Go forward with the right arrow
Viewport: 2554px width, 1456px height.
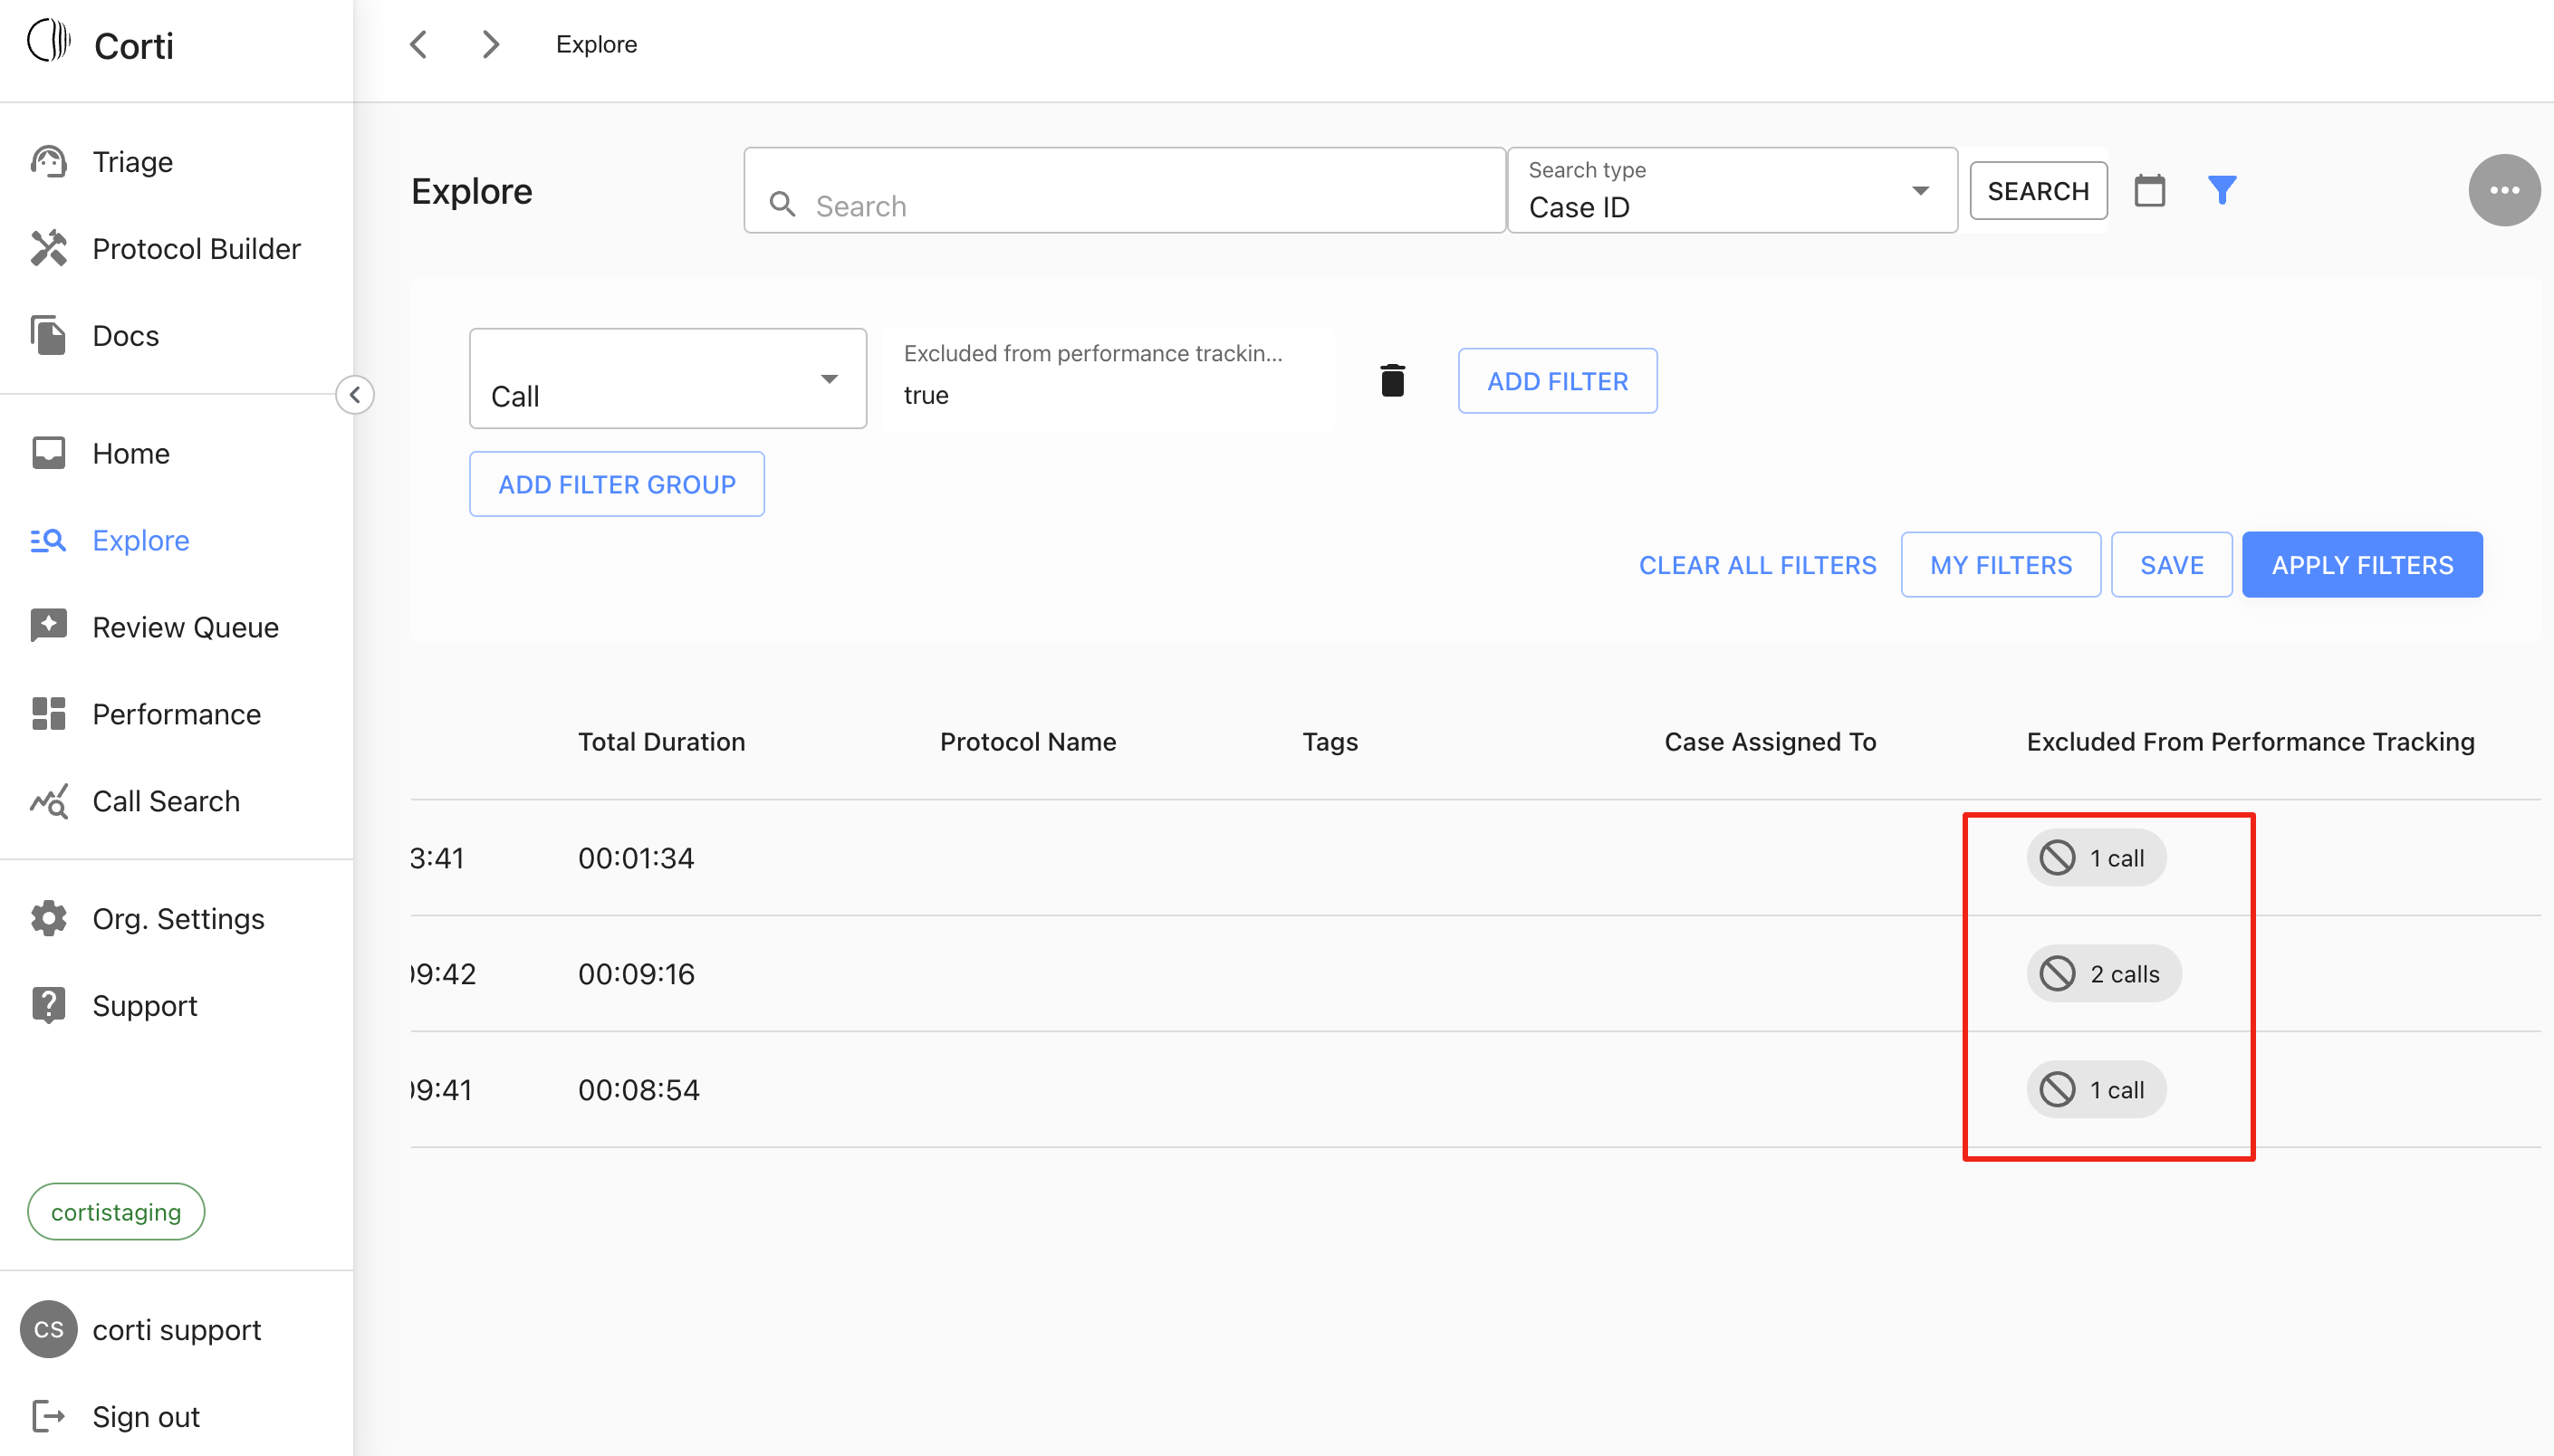click(x=490, y=44)
